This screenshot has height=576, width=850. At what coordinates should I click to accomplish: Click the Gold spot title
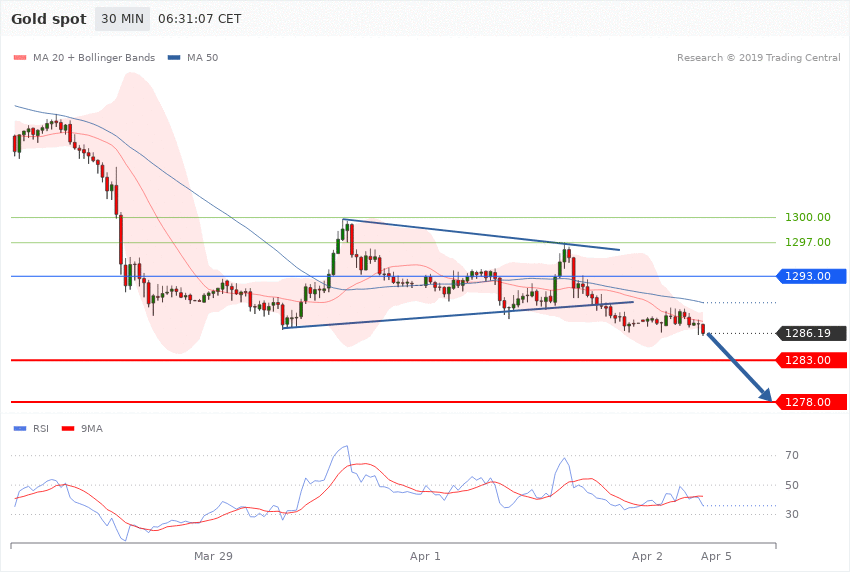49,19
